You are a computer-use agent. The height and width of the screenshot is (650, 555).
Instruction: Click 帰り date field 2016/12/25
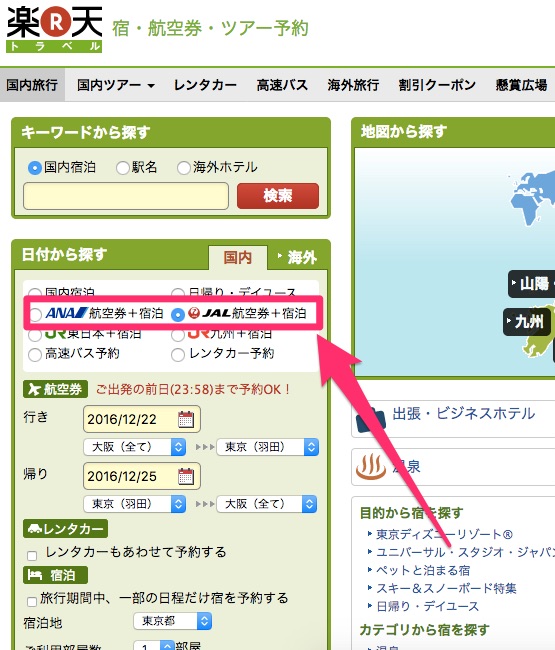(x=142, y=476)
